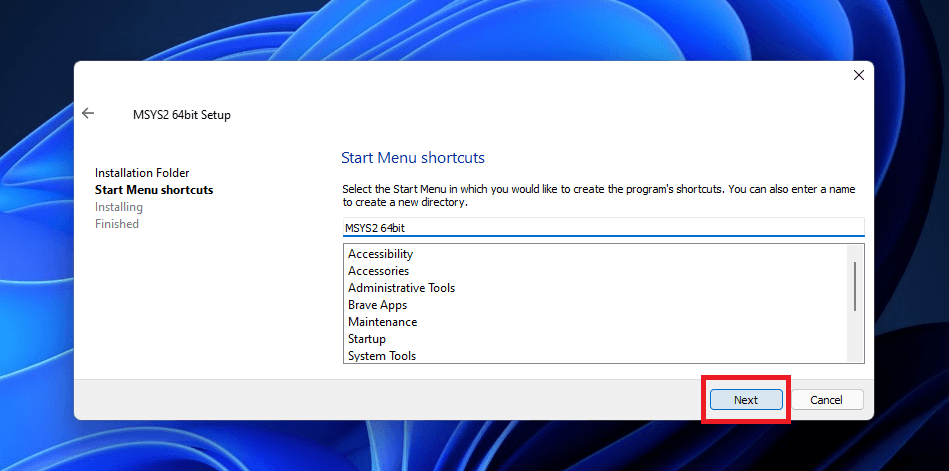Click the Installing step label

[x=119, y=207]
